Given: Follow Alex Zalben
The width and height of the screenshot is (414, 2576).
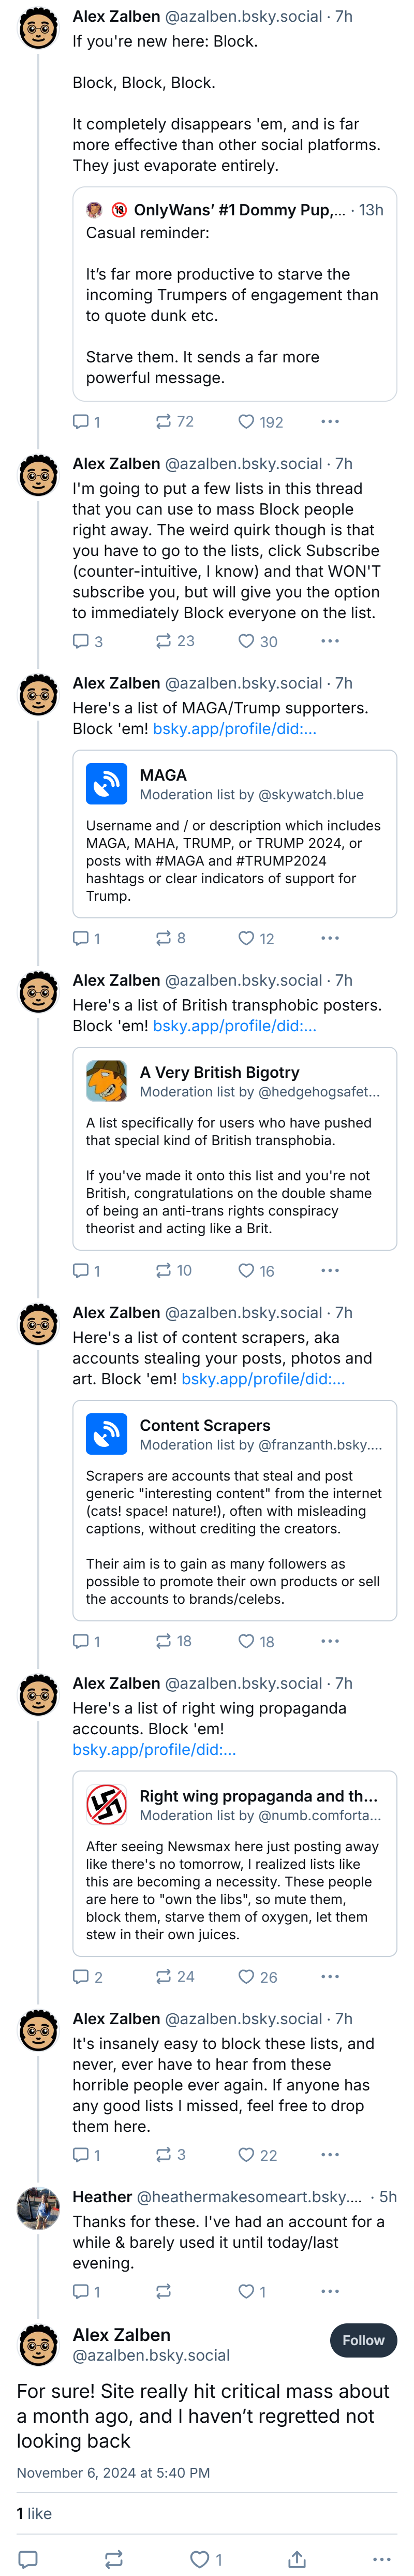Looking at the screenshot, I should click(x=363, y=2340).
